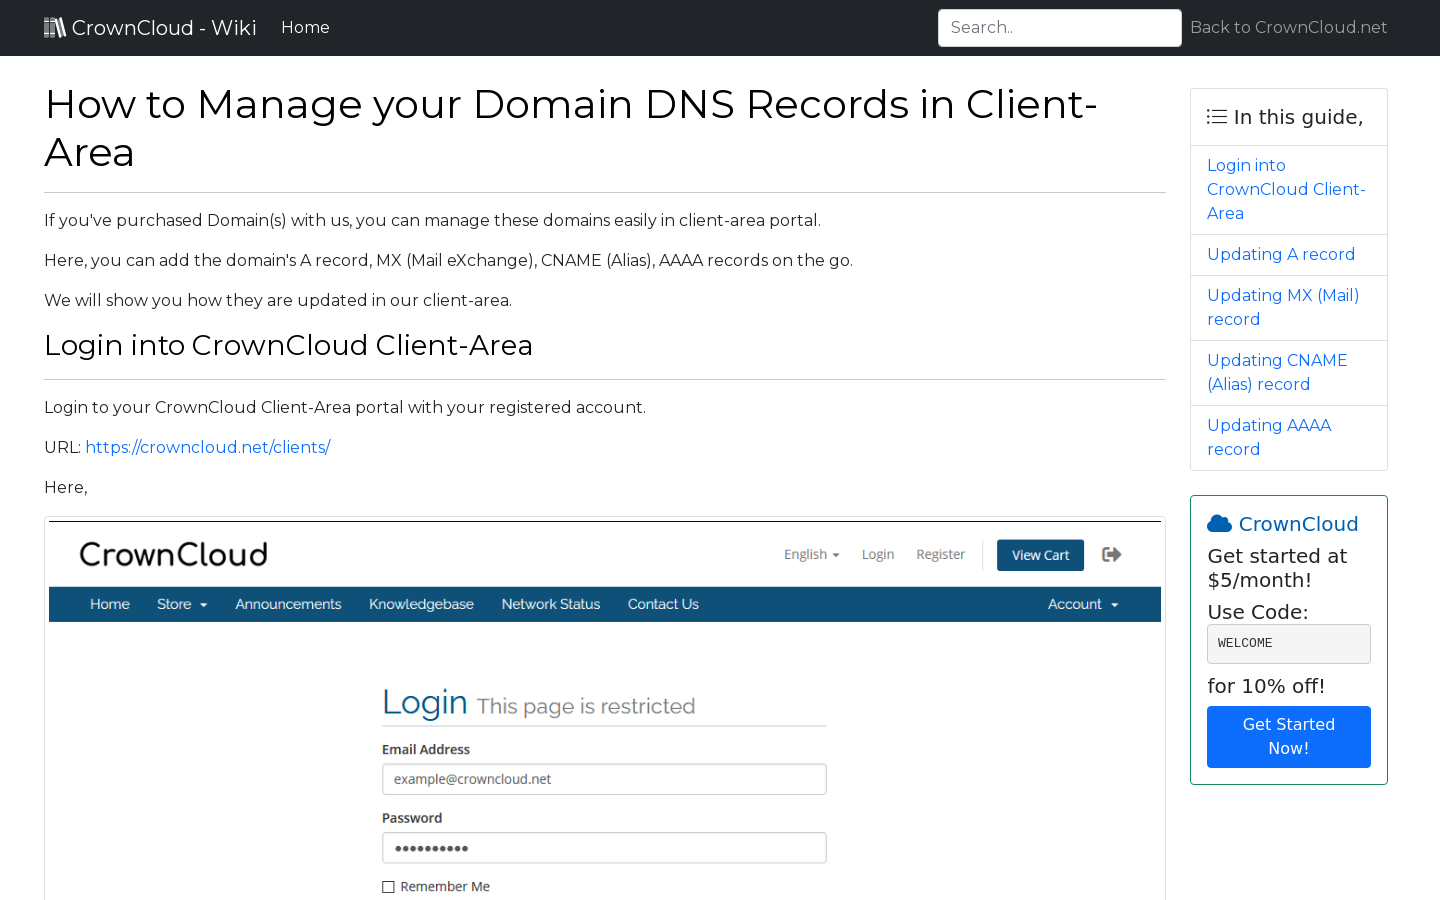The width and height of the screenshot is (1440, 900).
Task: Expand the Store dropdown menu
Action: 181,604
